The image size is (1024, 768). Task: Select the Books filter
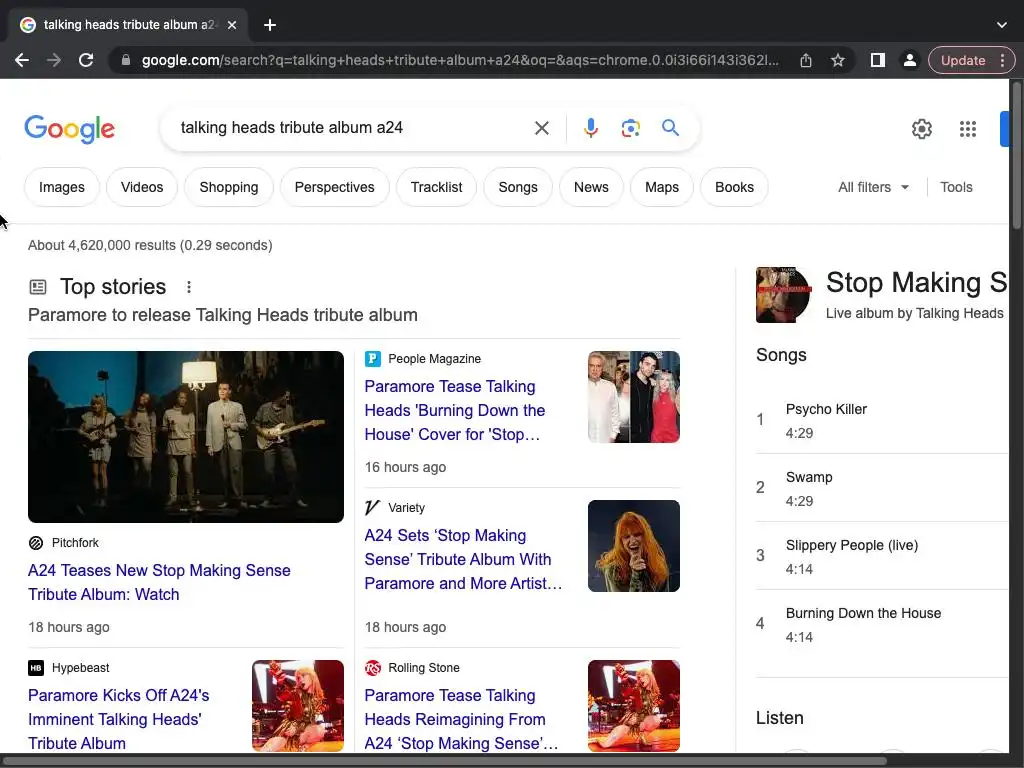click(x=734, y=187)
